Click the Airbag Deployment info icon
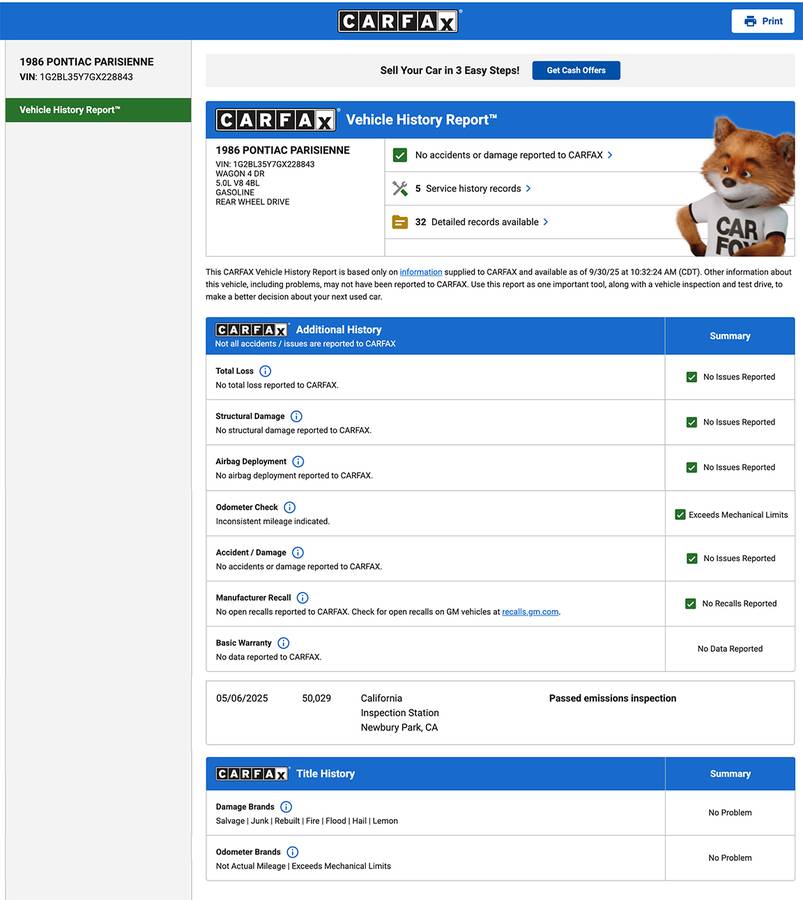 tap(298, 462)
